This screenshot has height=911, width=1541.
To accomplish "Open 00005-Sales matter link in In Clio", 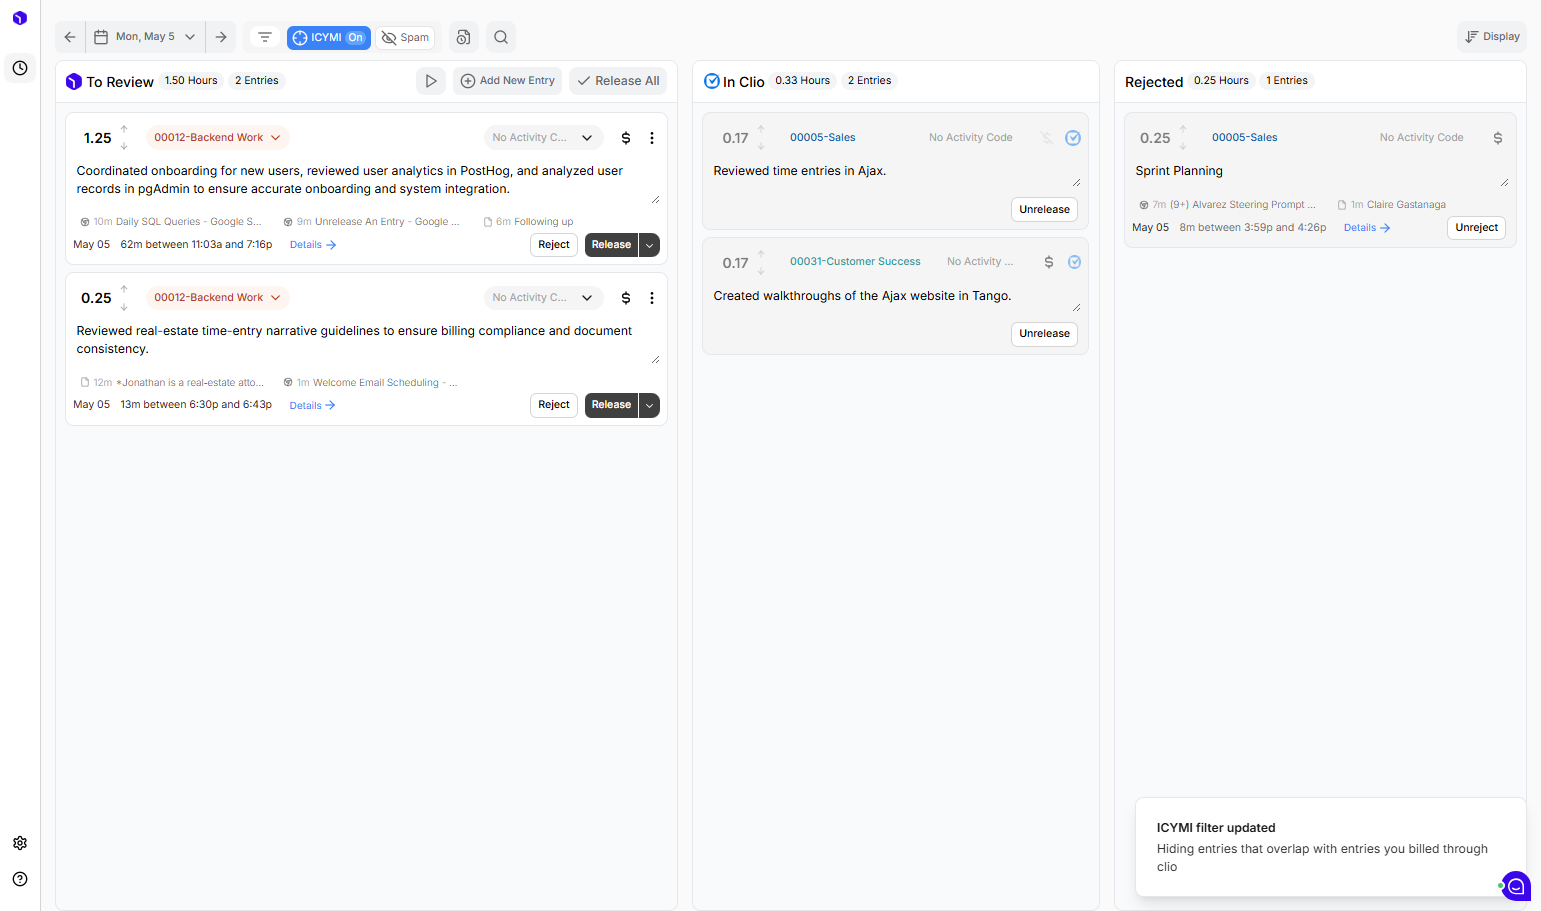I will point(823,138).
